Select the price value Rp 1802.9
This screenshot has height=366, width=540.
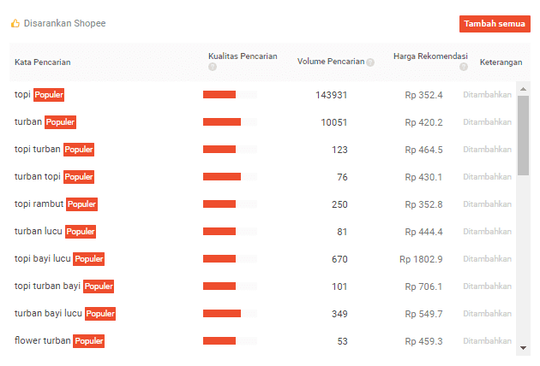pyautogui.click(x=421, y=259)
